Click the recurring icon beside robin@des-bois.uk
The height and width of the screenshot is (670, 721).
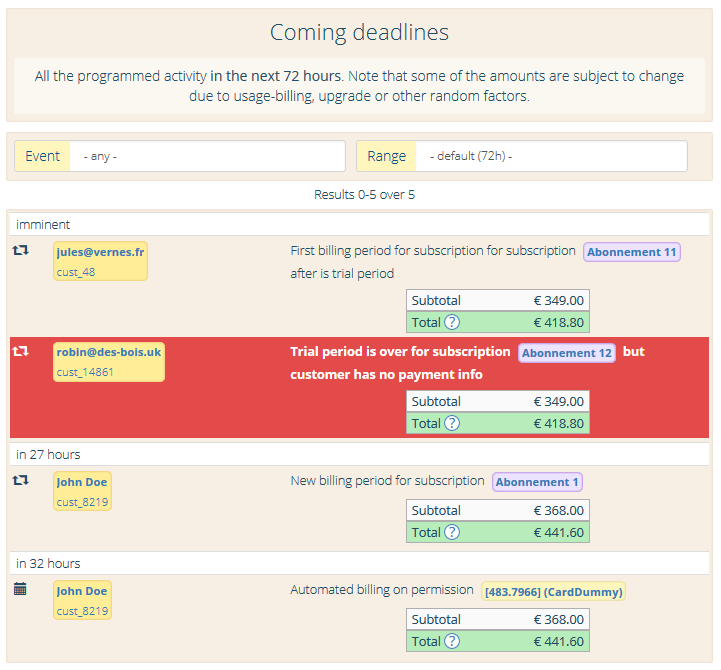click(20, 352)
